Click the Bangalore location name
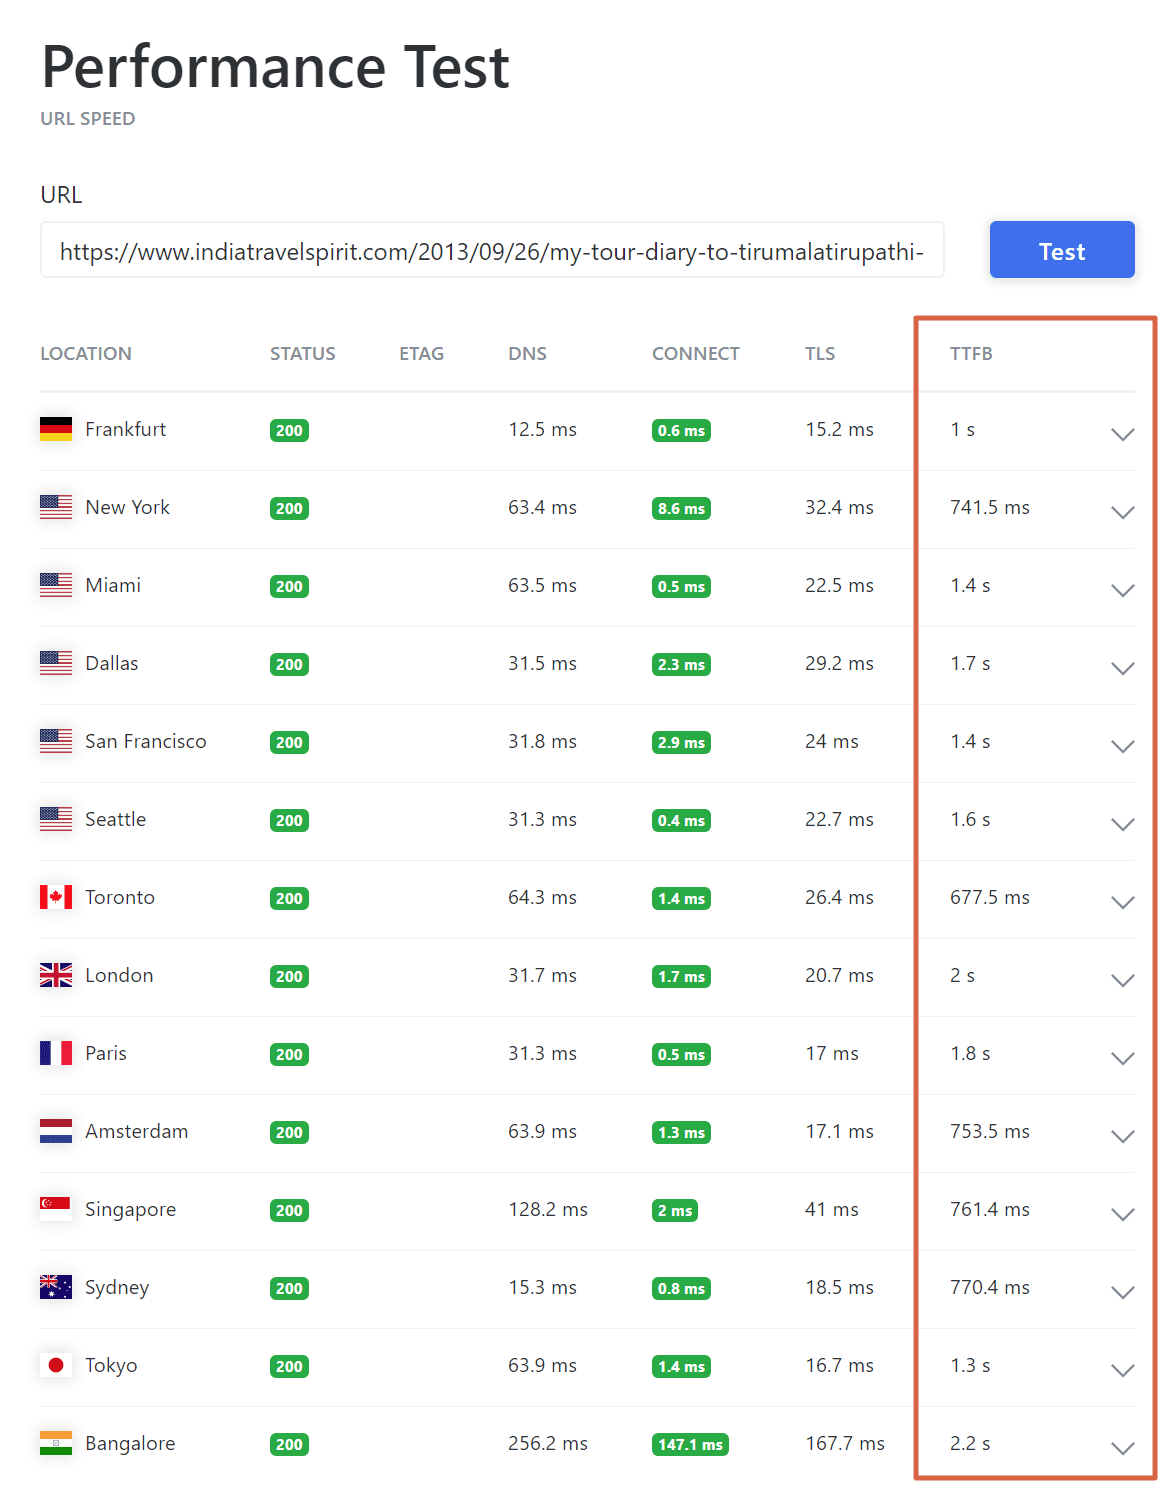 tap(130, 1443)
